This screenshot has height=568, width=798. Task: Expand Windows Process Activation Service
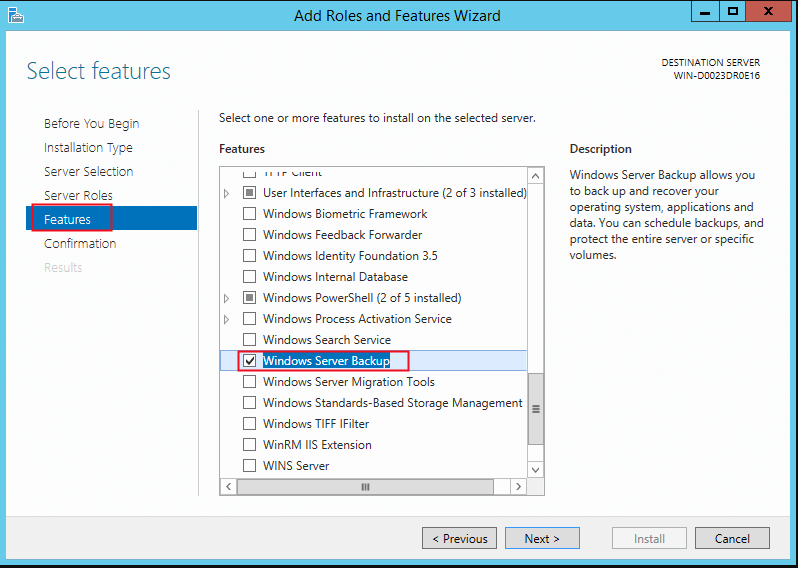(227, 319)
